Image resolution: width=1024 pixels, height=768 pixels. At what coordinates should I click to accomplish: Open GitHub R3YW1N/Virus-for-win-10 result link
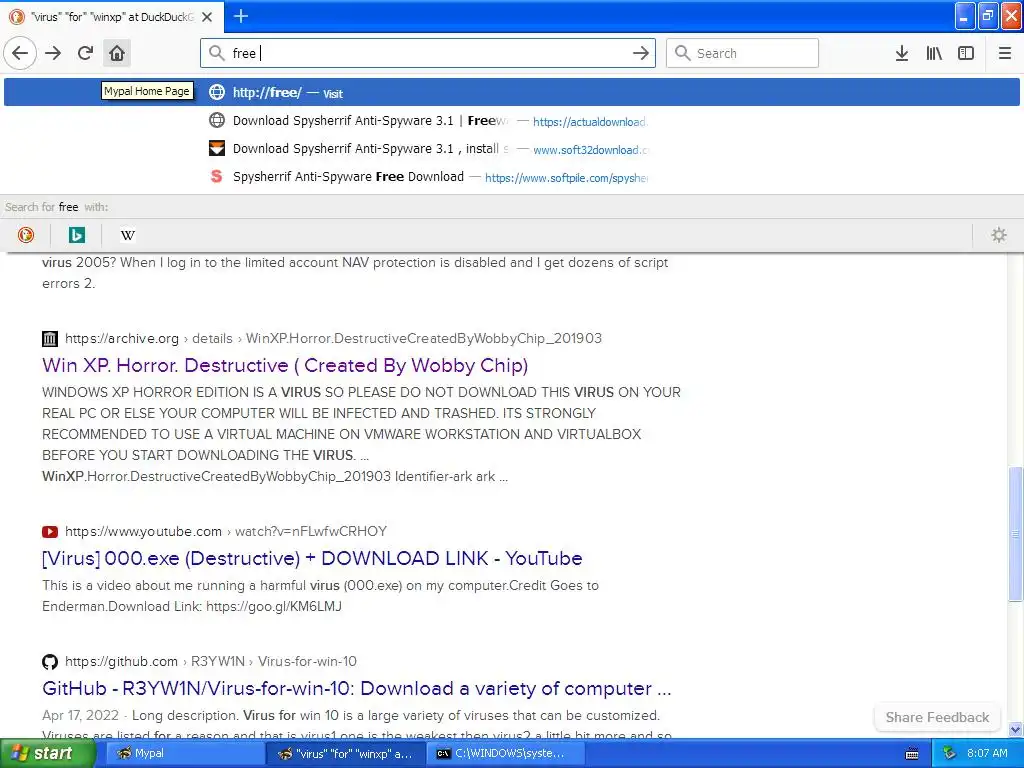(x=357, y=688)
